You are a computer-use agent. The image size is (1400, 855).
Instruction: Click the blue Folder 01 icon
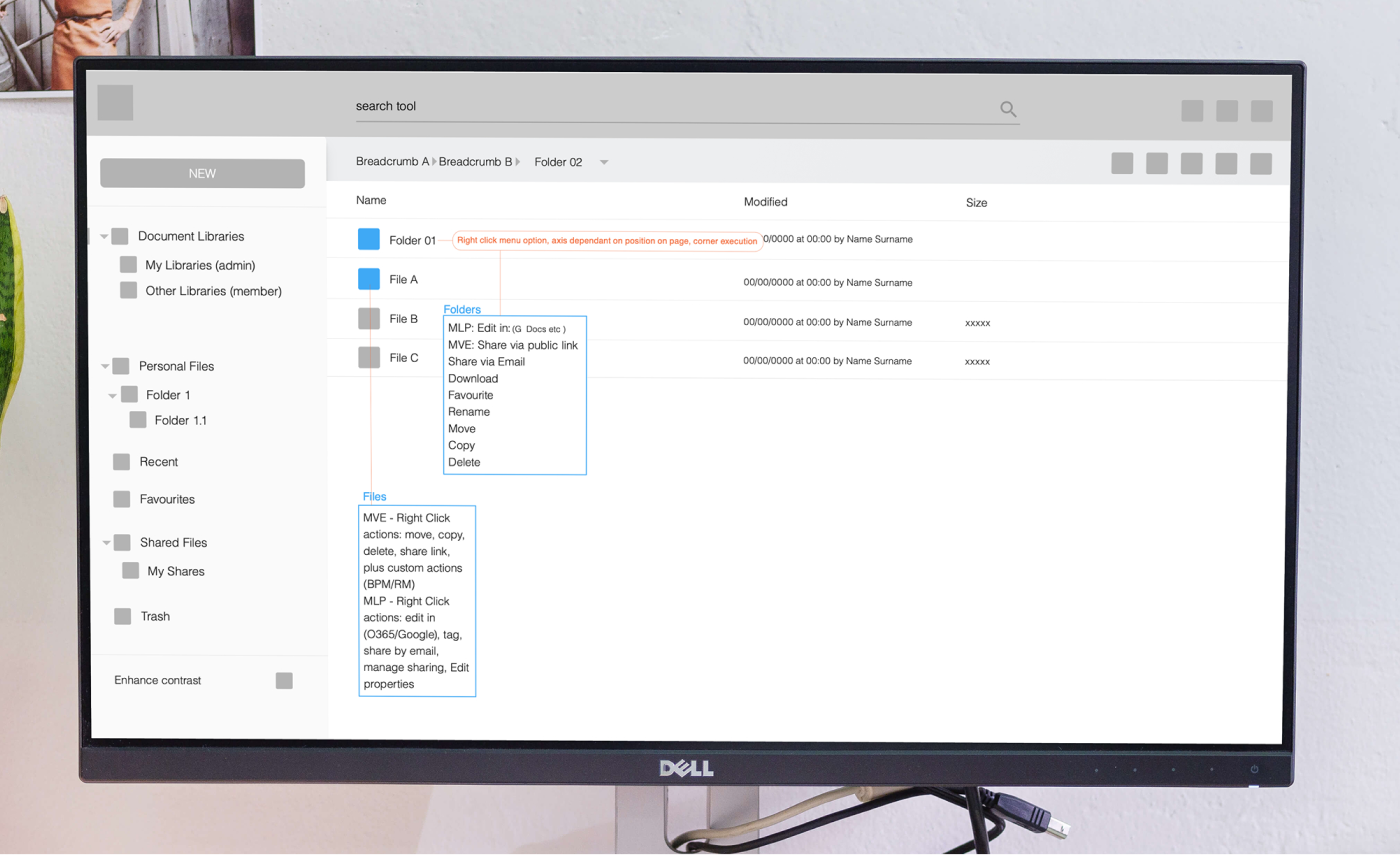point(369,239)
